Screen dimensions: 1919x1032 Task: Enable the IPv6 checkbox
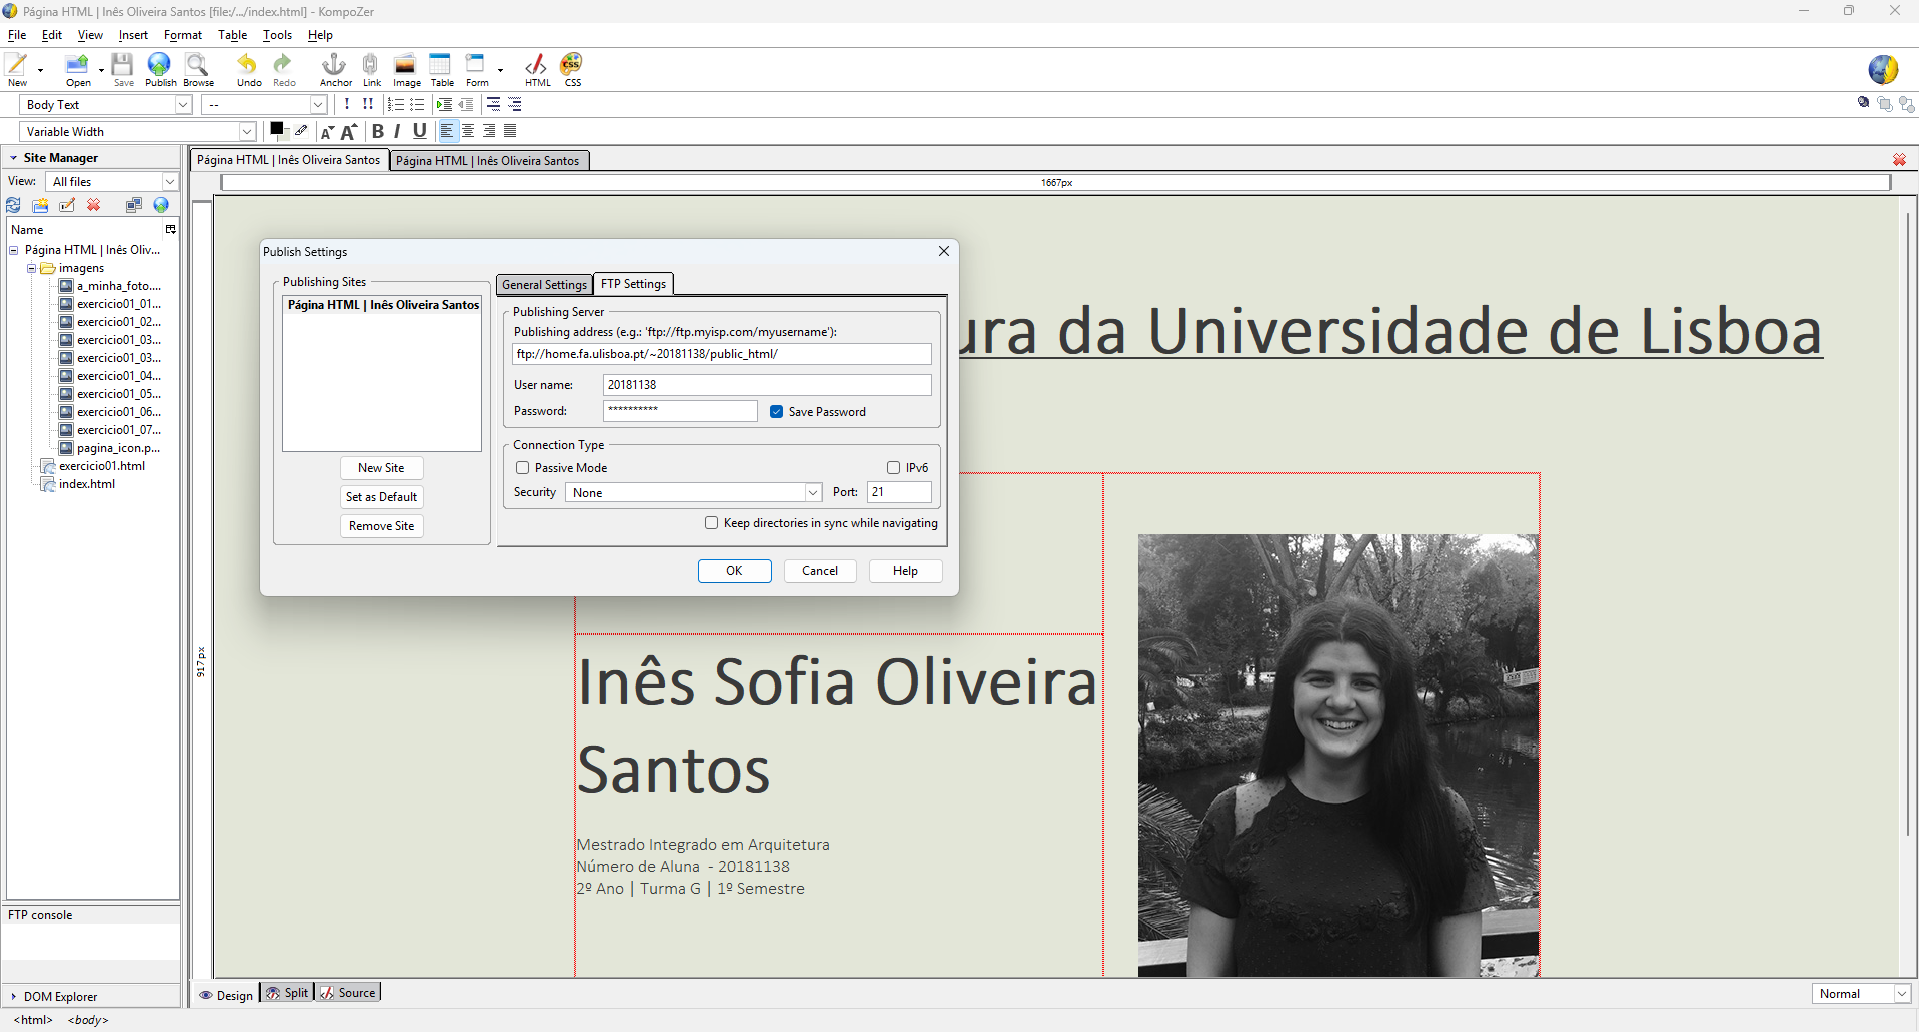[x=893, y=468]
